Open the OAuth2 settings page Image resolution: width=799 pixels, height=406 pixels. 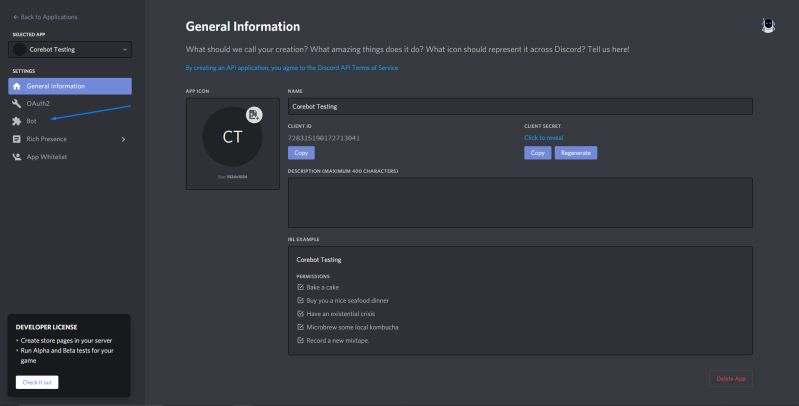point(70,103)
